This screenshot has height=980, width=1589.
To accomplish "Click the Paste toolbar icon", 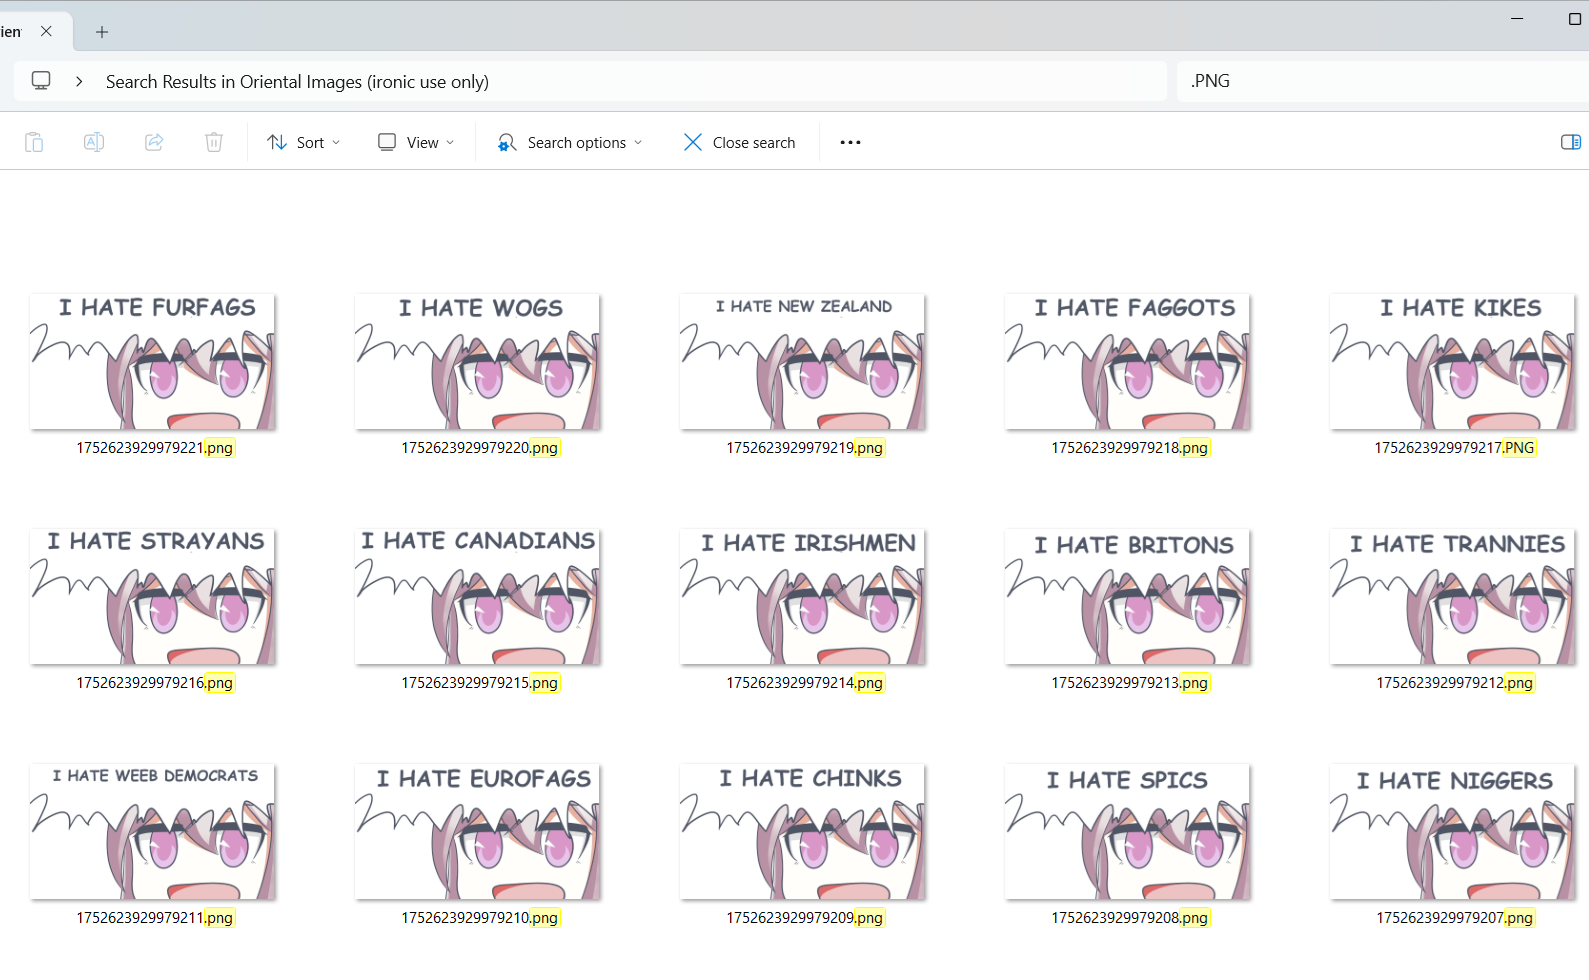I will 34,142.
